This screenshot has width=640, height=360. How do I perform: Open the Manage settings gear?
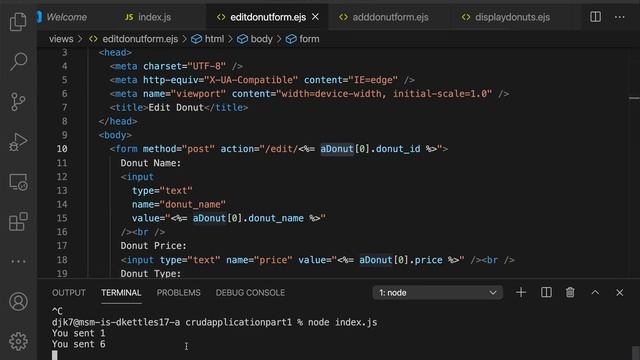coord(18,341)
